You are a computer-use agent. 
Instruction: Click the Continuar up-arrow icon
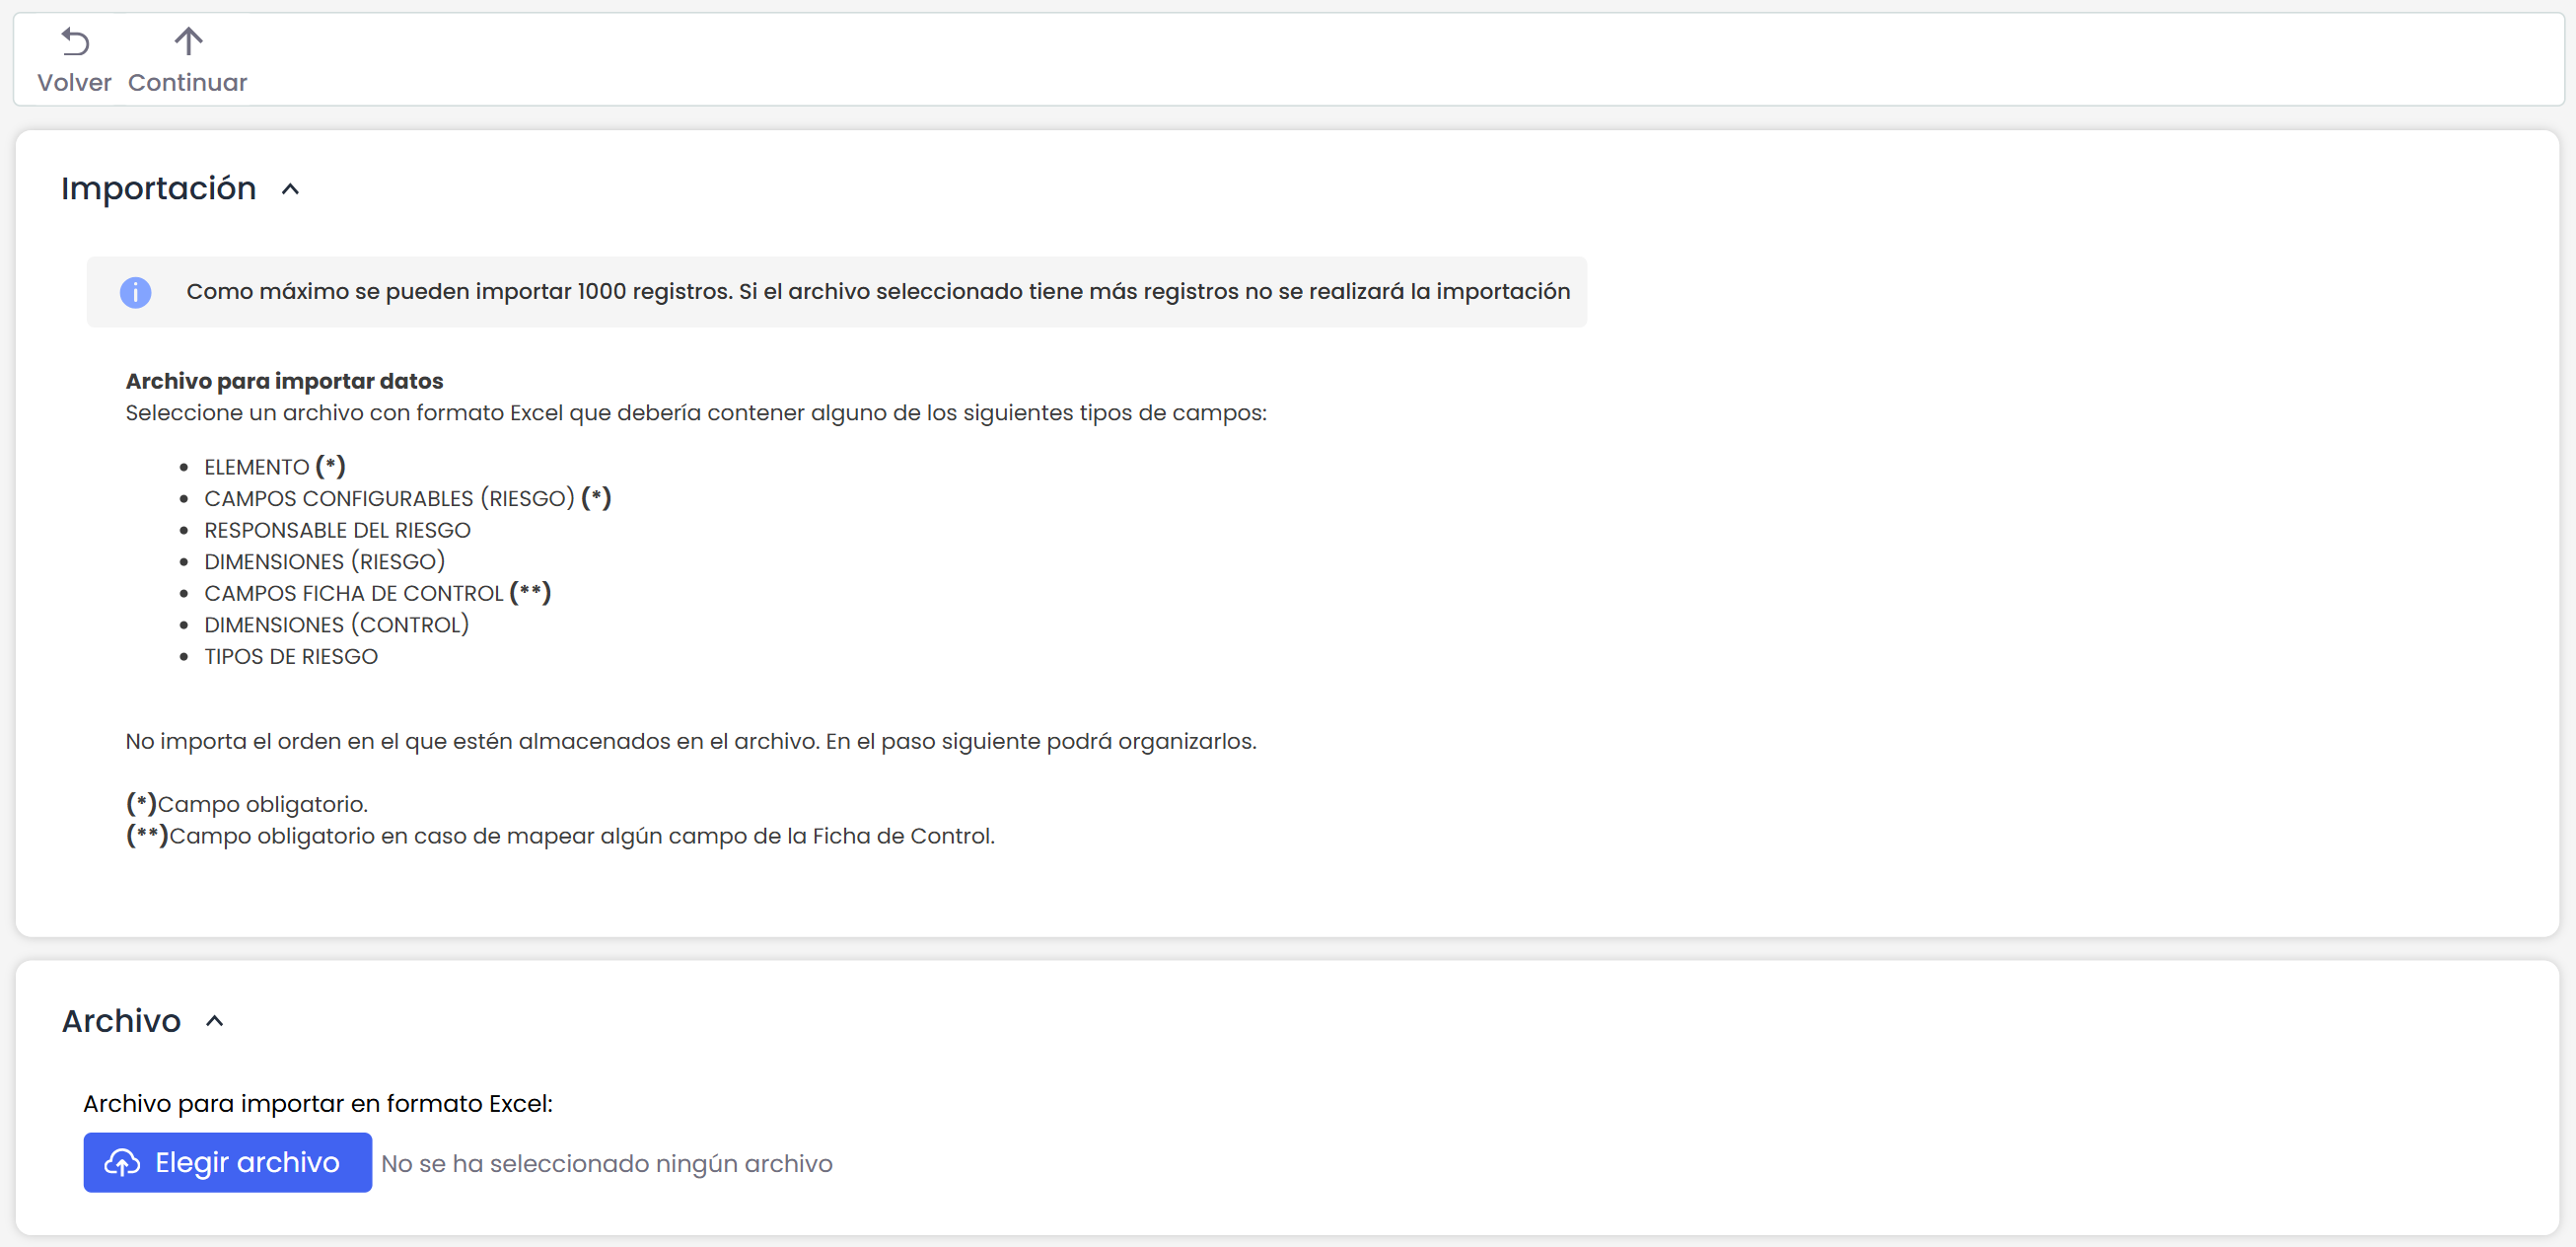click(x=188, y=41)
